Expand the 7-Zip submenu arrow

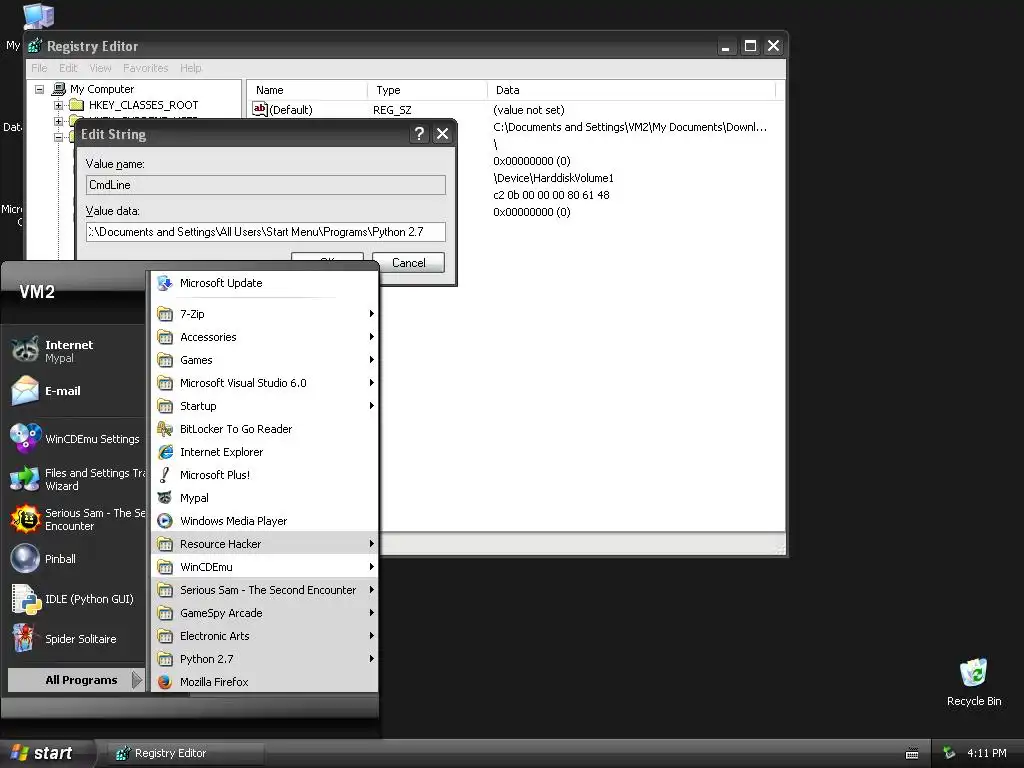point(372,314)
